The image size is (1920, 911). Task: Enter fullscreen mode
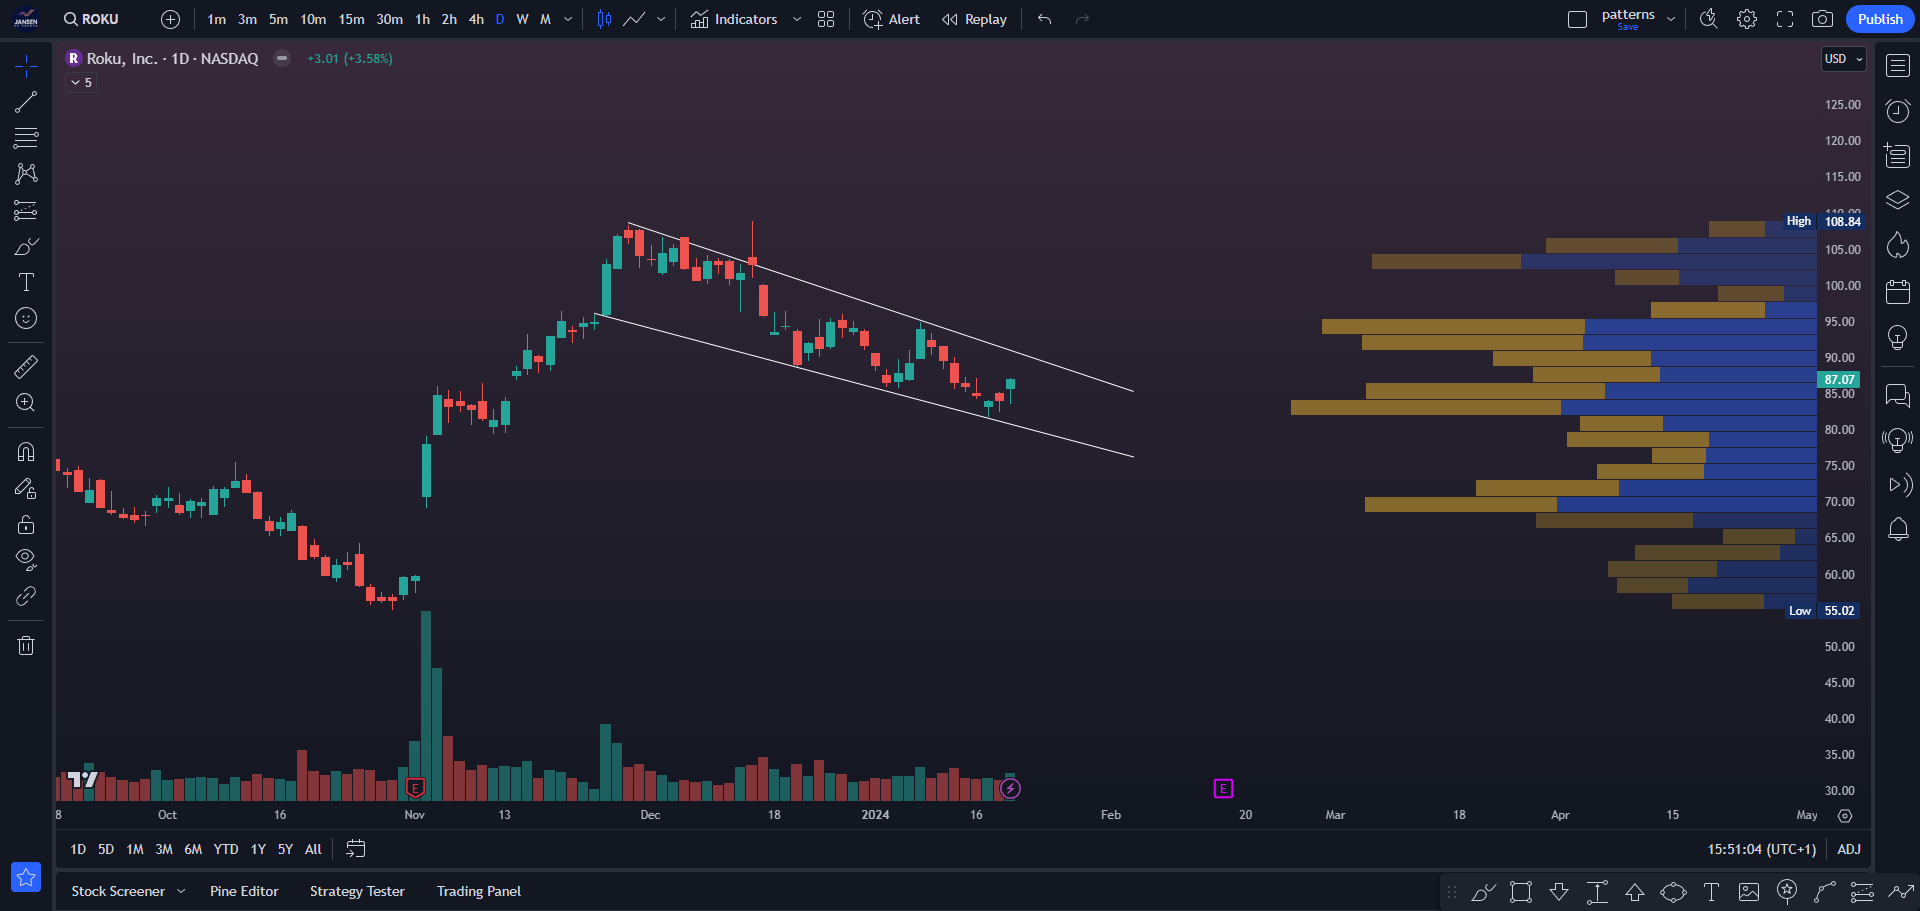pyautogui.click(x=1785, y=19)
